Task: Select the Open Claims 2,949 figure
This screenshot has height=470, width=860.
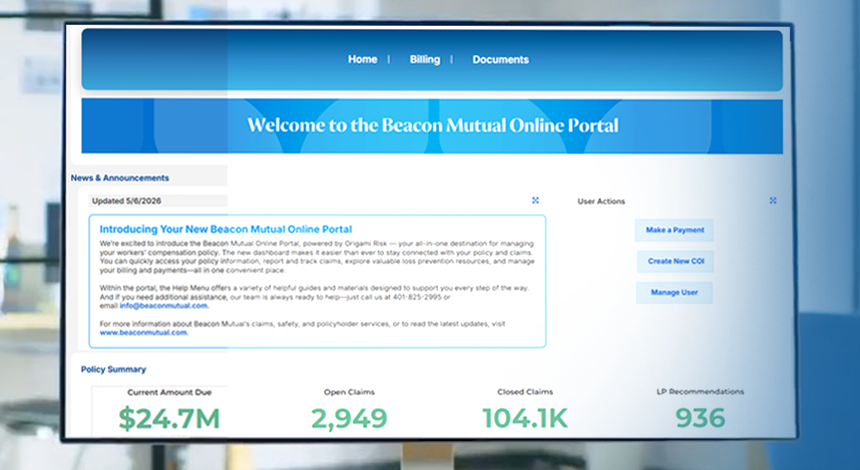Action: [x=349, y=418]
